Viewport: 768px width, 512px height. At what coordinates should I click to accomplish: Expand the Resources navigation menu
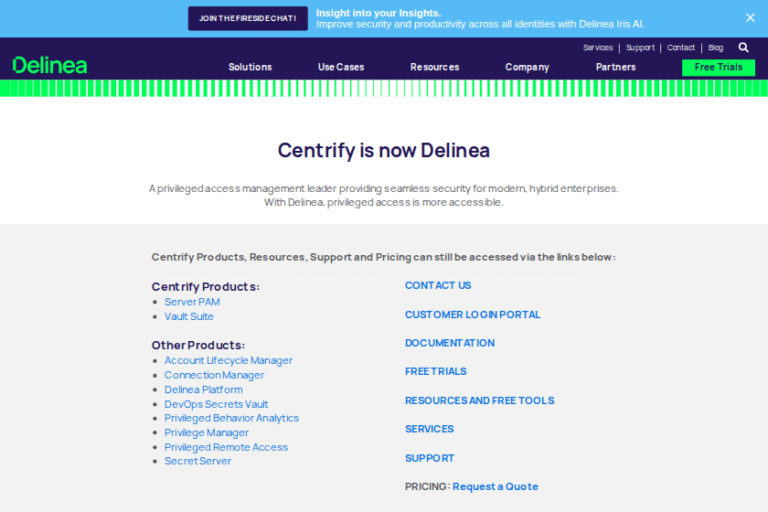pos(434,67)
